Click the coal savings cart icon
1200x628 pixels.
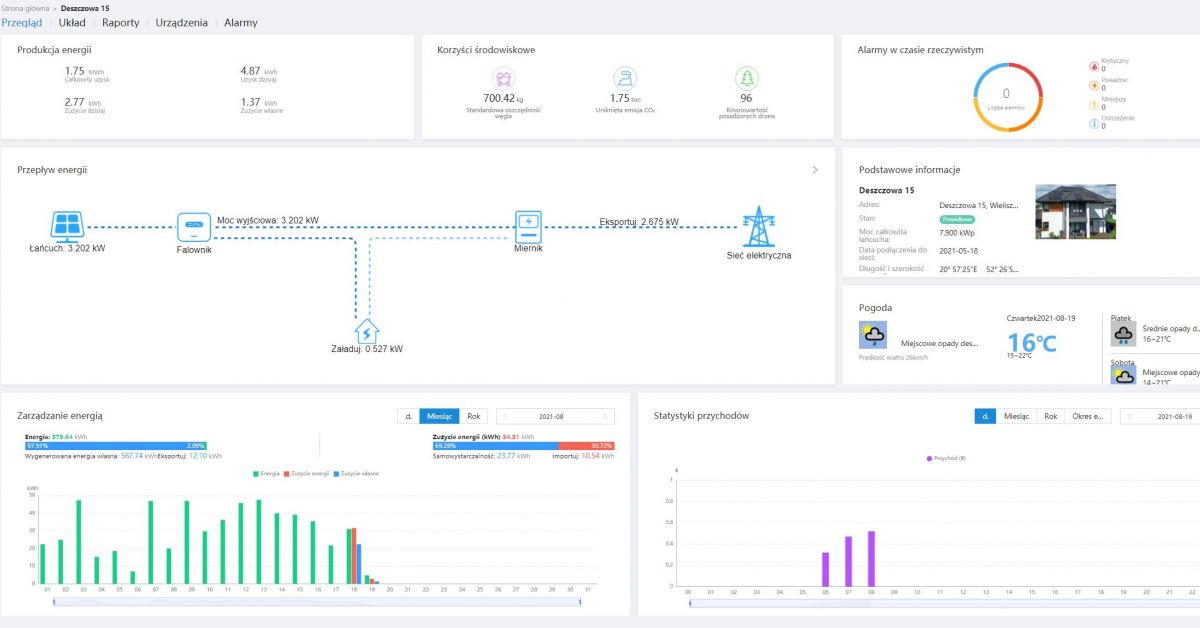[503, 78]
